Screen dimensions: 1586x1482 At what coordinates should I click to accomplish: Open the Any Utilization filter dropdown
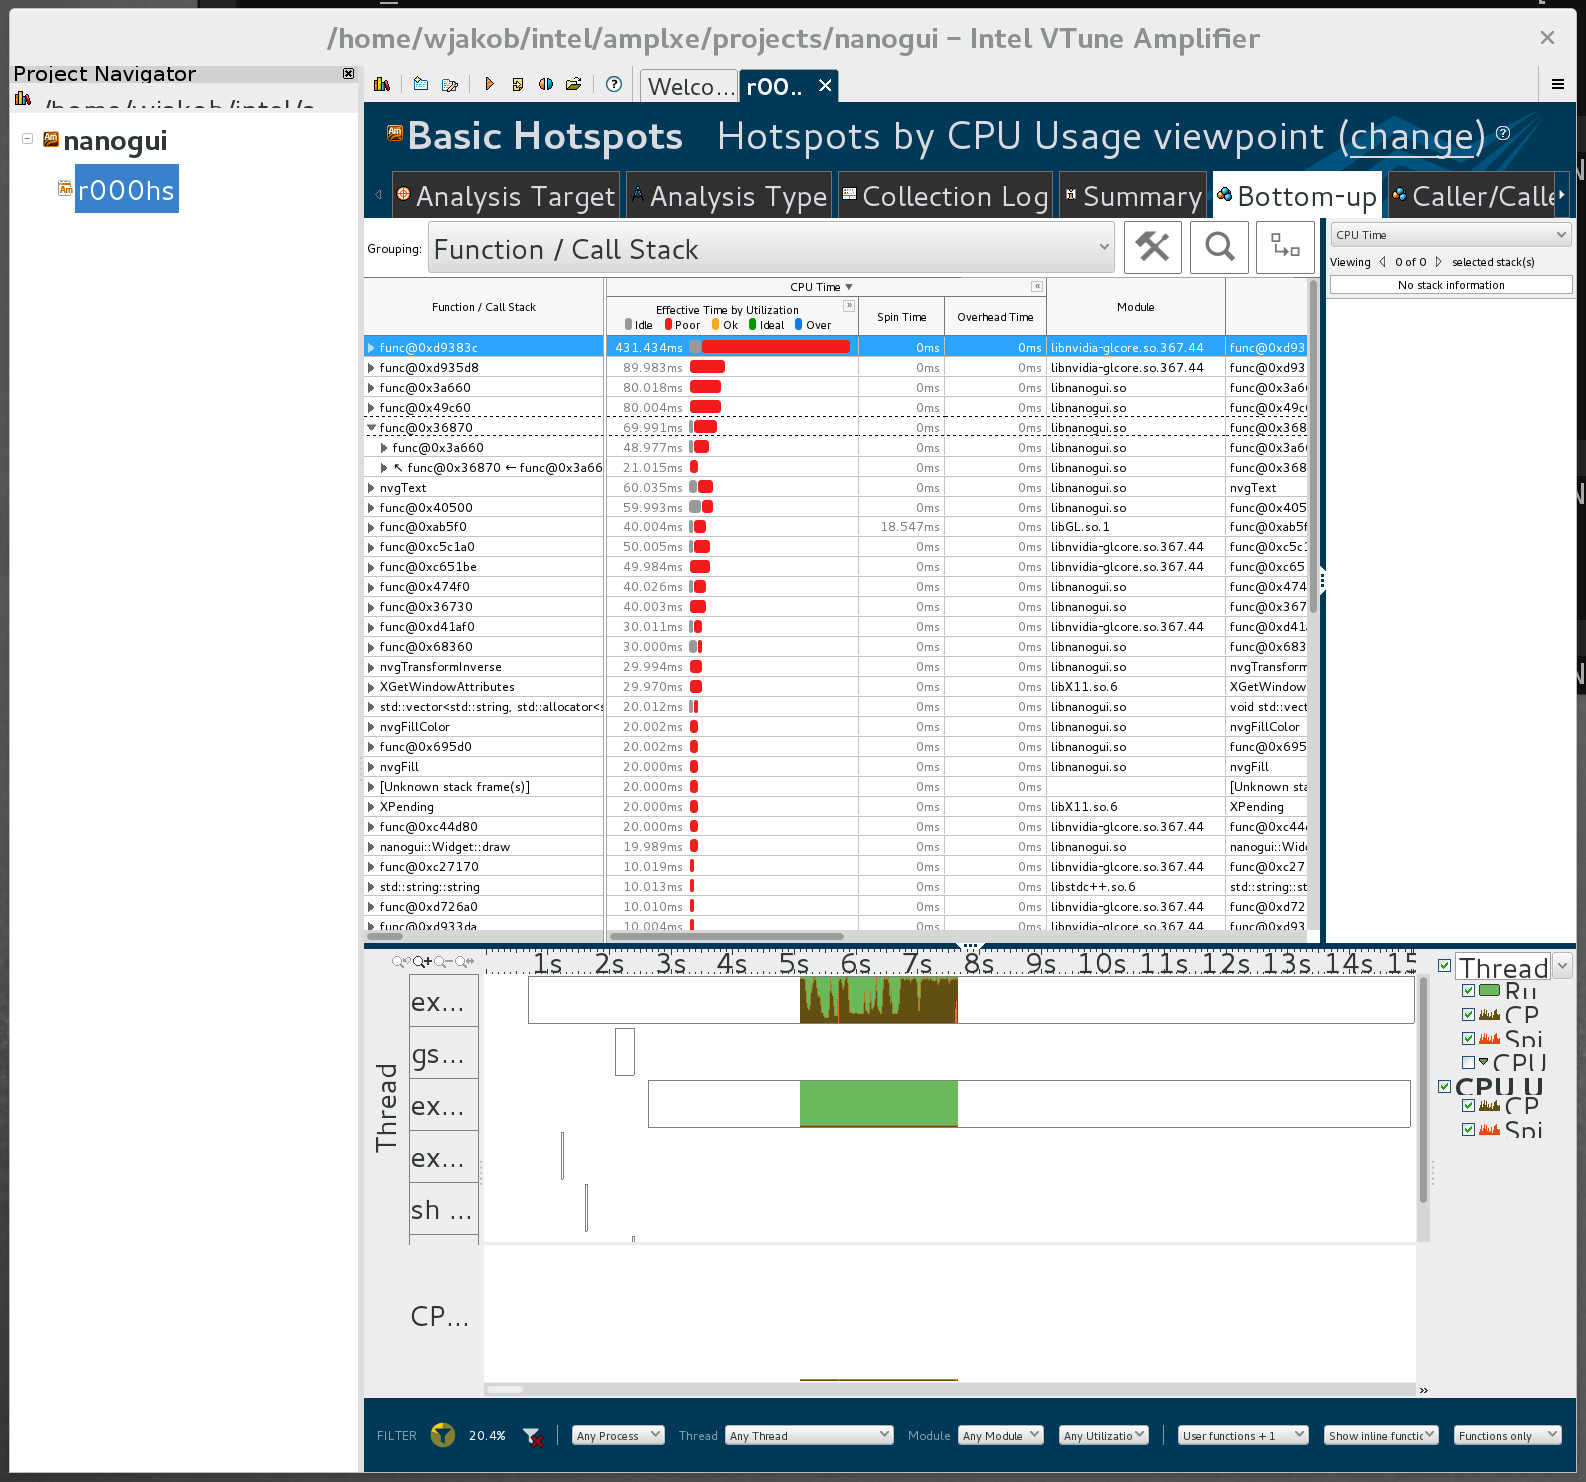pos(1104,1435)
